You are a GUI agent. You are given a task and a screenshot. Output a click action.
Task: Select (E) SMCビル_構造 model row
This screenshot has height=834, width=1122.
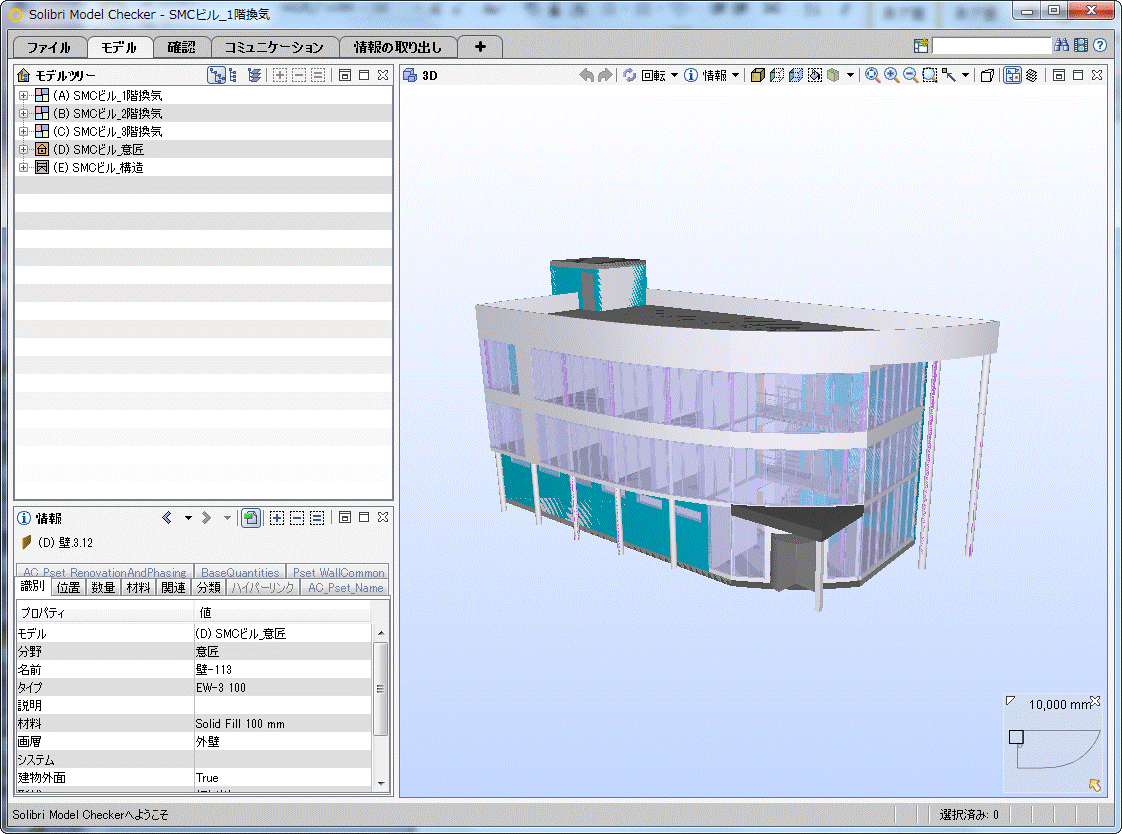click(x=203, y=167)
